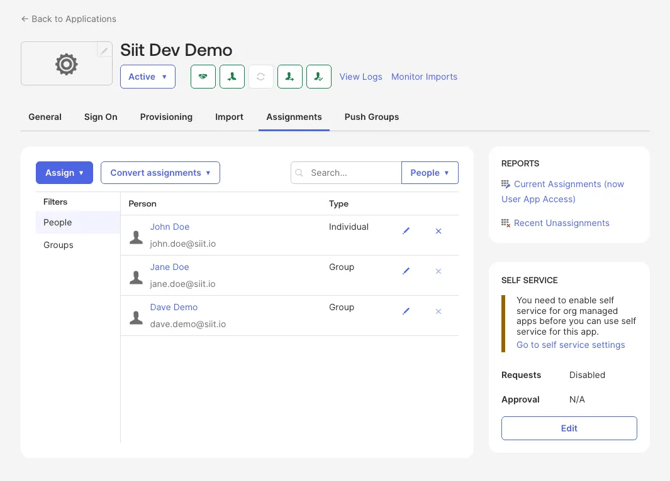The height and width of the screenshot is (481, 670).
Task: Go back to Applications
Action: [x=68, y=19]
